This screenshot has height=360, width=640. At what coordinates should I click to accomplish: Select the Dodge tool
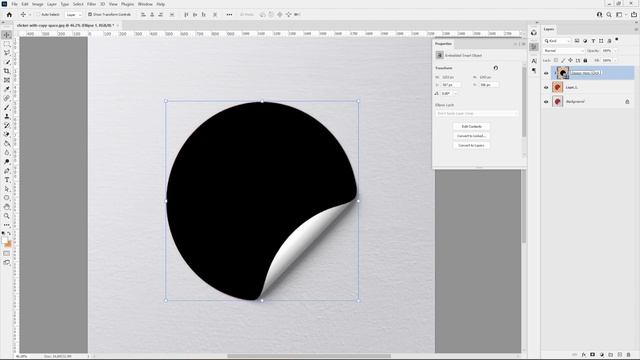point(7,162)
